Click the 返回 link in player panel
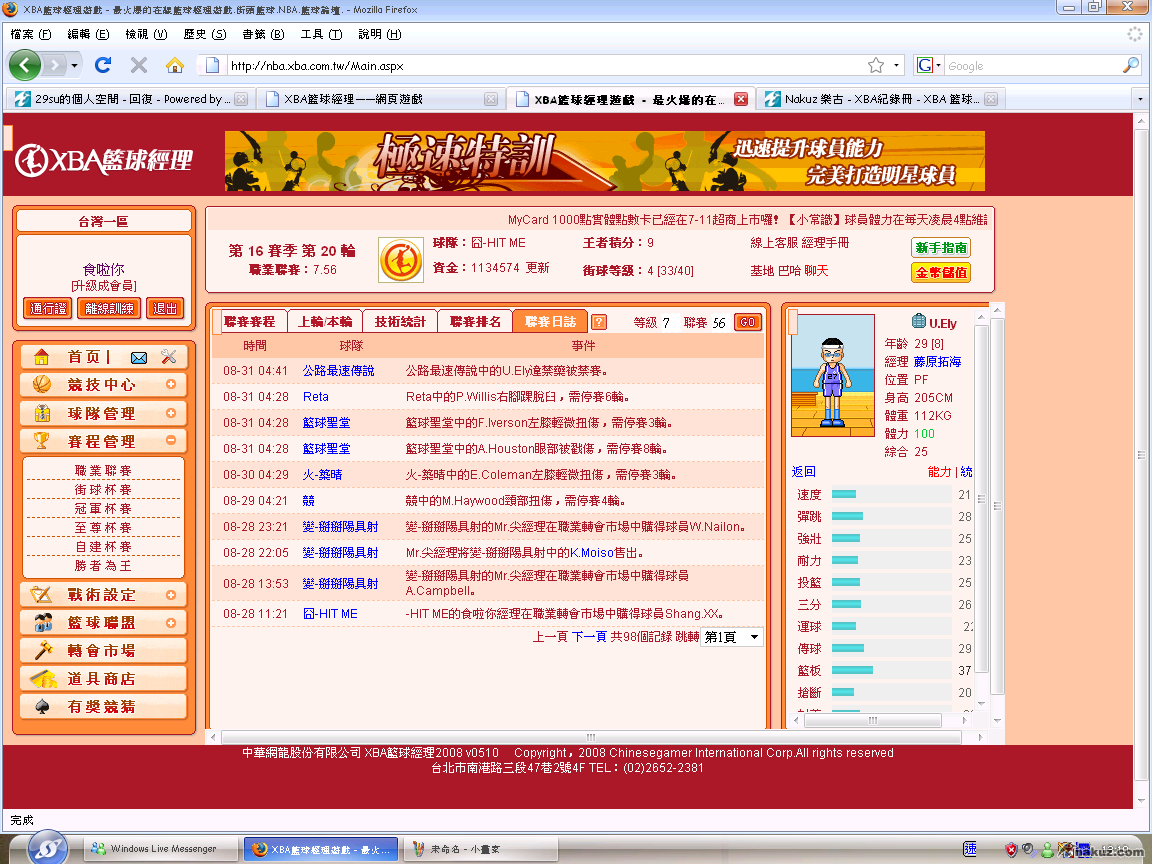The image size is (1152, 864). 804,472
